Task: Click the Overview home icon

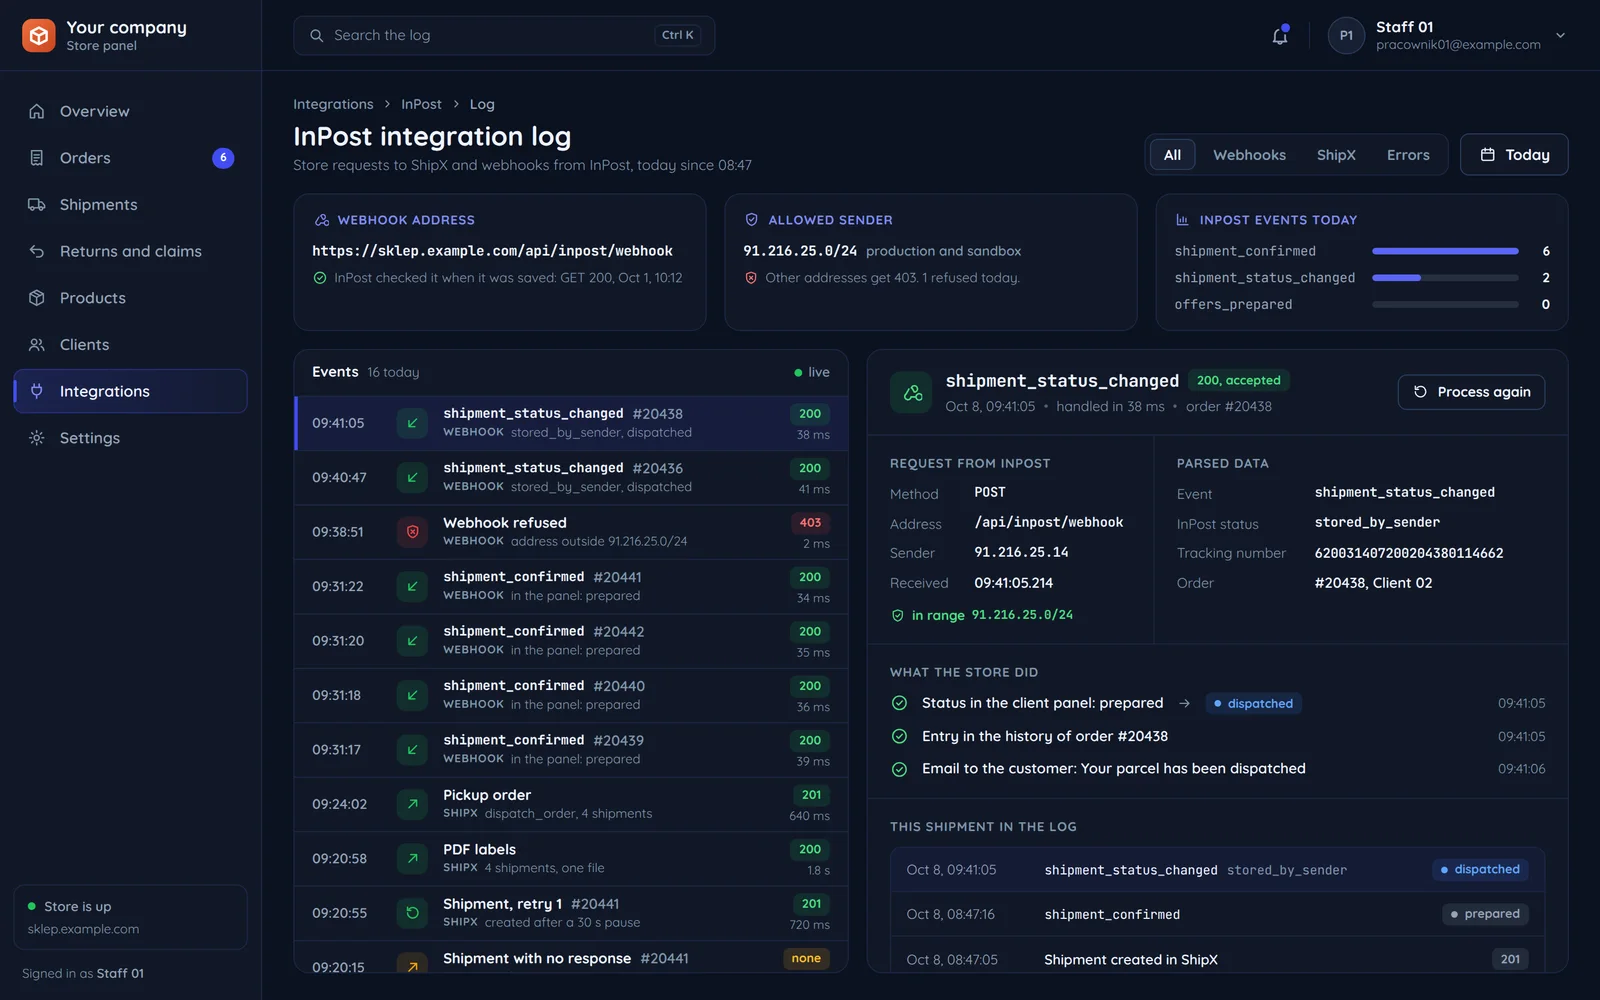Action: 37,111
